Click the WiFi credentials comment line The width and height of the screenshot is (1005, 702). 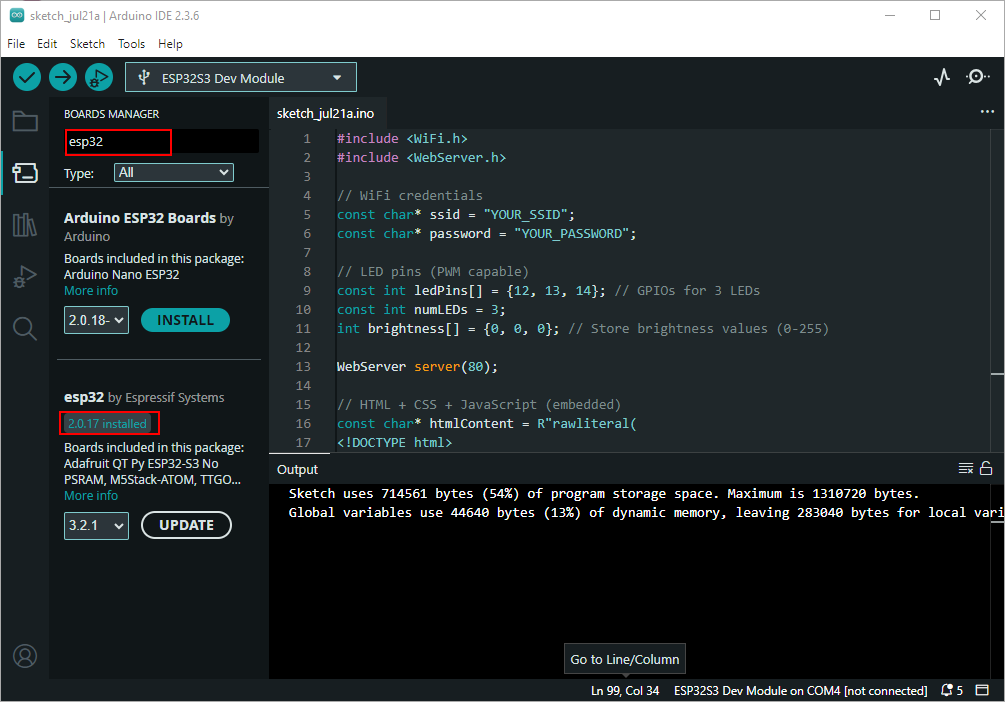coord(410,196)
